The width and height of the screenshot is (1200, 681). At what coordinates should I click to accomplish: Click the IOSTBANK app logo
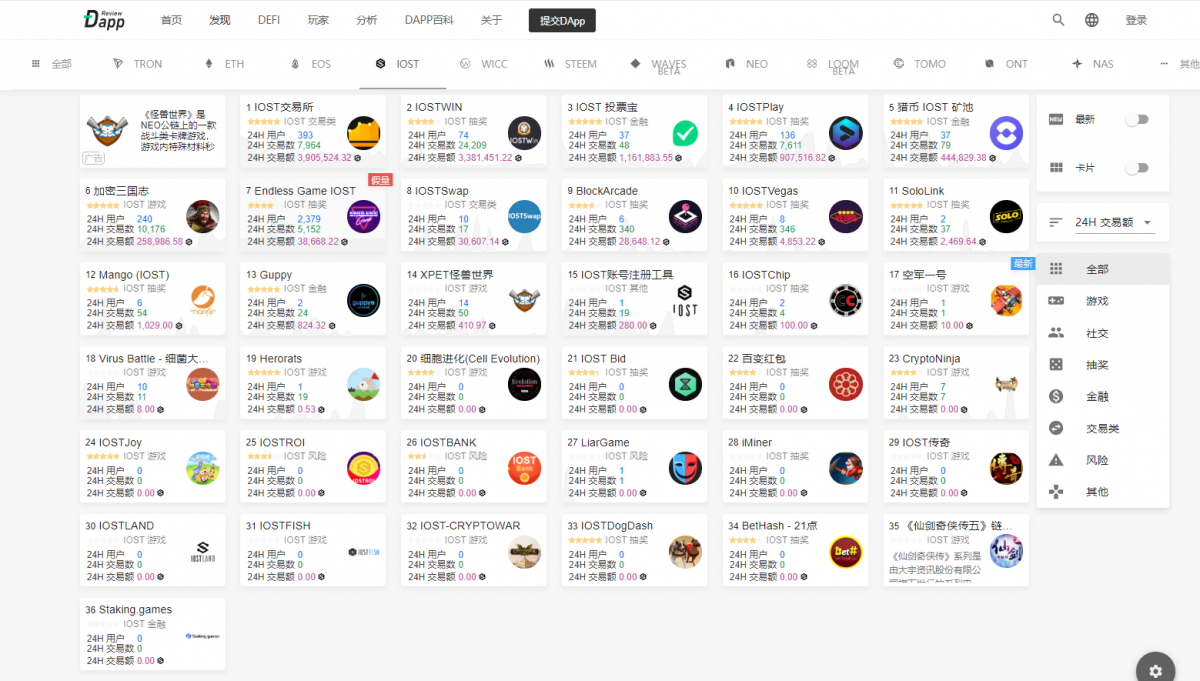pyautogui.click(x=524, y=468)
